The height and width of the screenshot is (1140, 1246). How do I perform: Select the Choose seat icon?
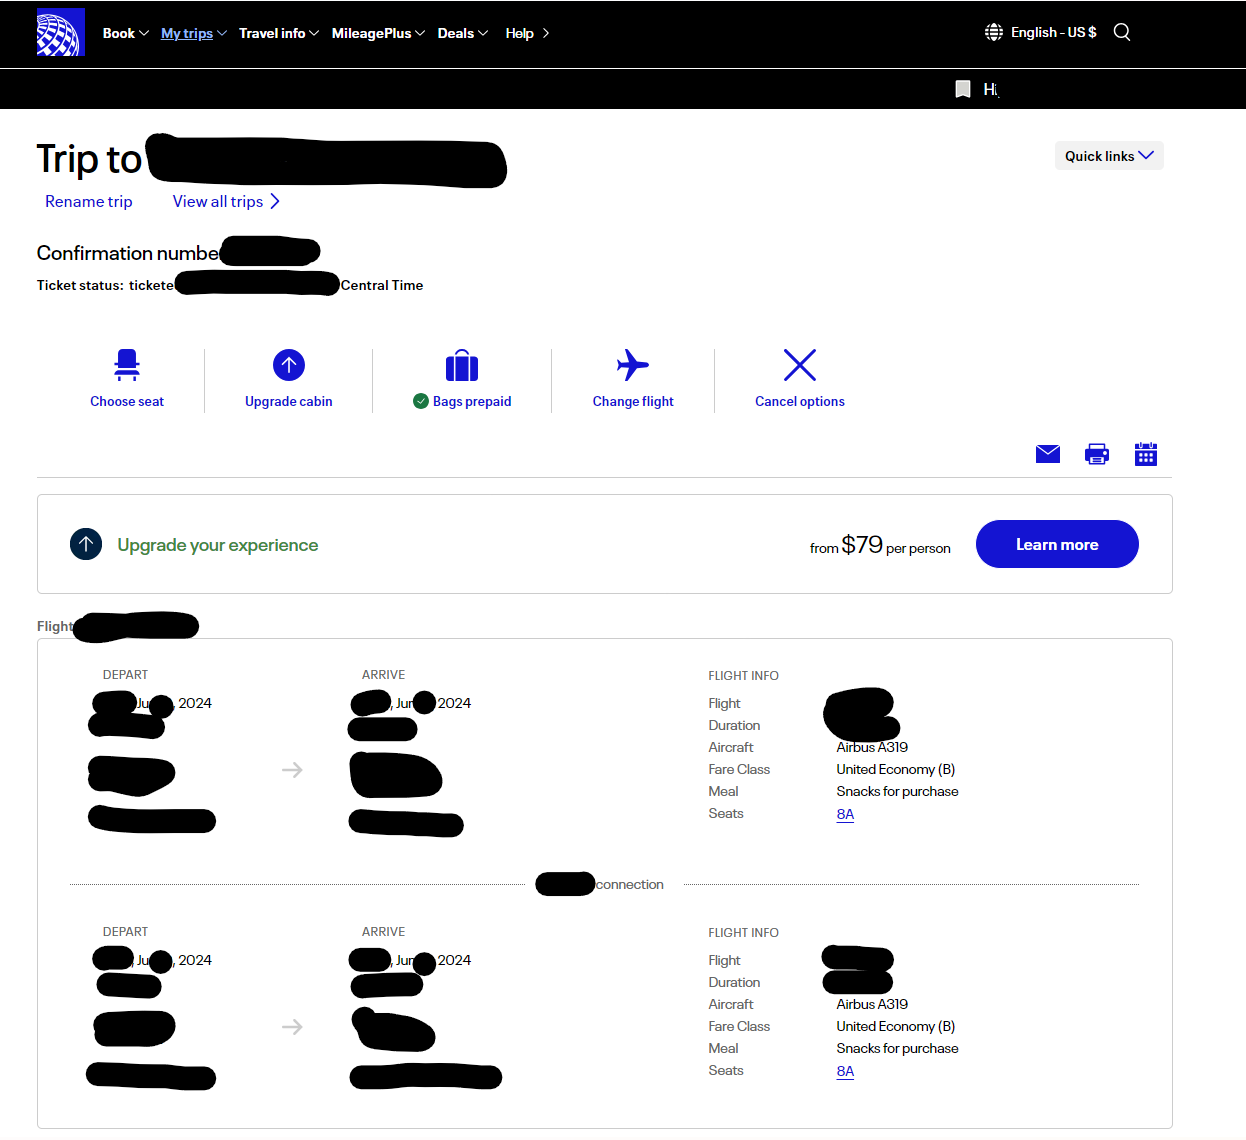[127, 365]
